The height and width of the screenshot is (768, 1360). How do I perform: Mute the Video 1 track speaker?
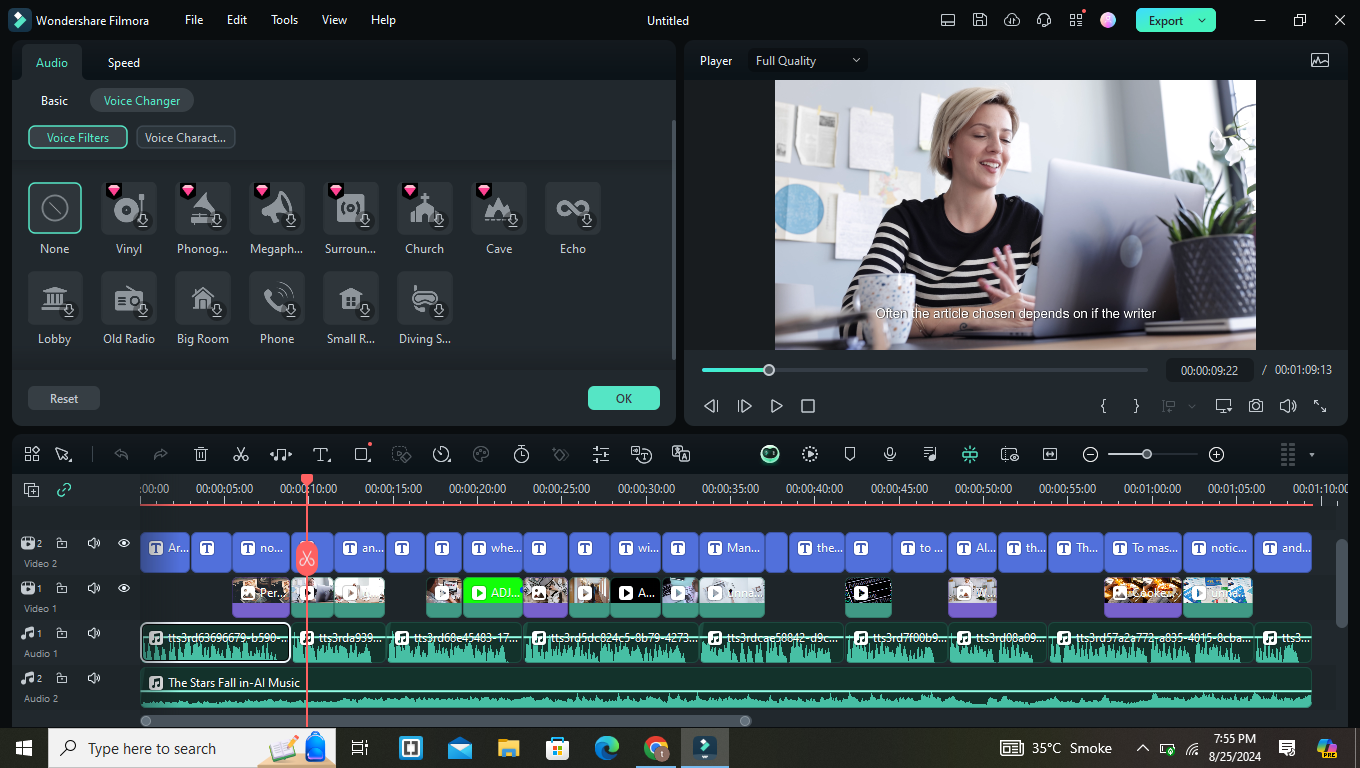click(x=94, y=588)
